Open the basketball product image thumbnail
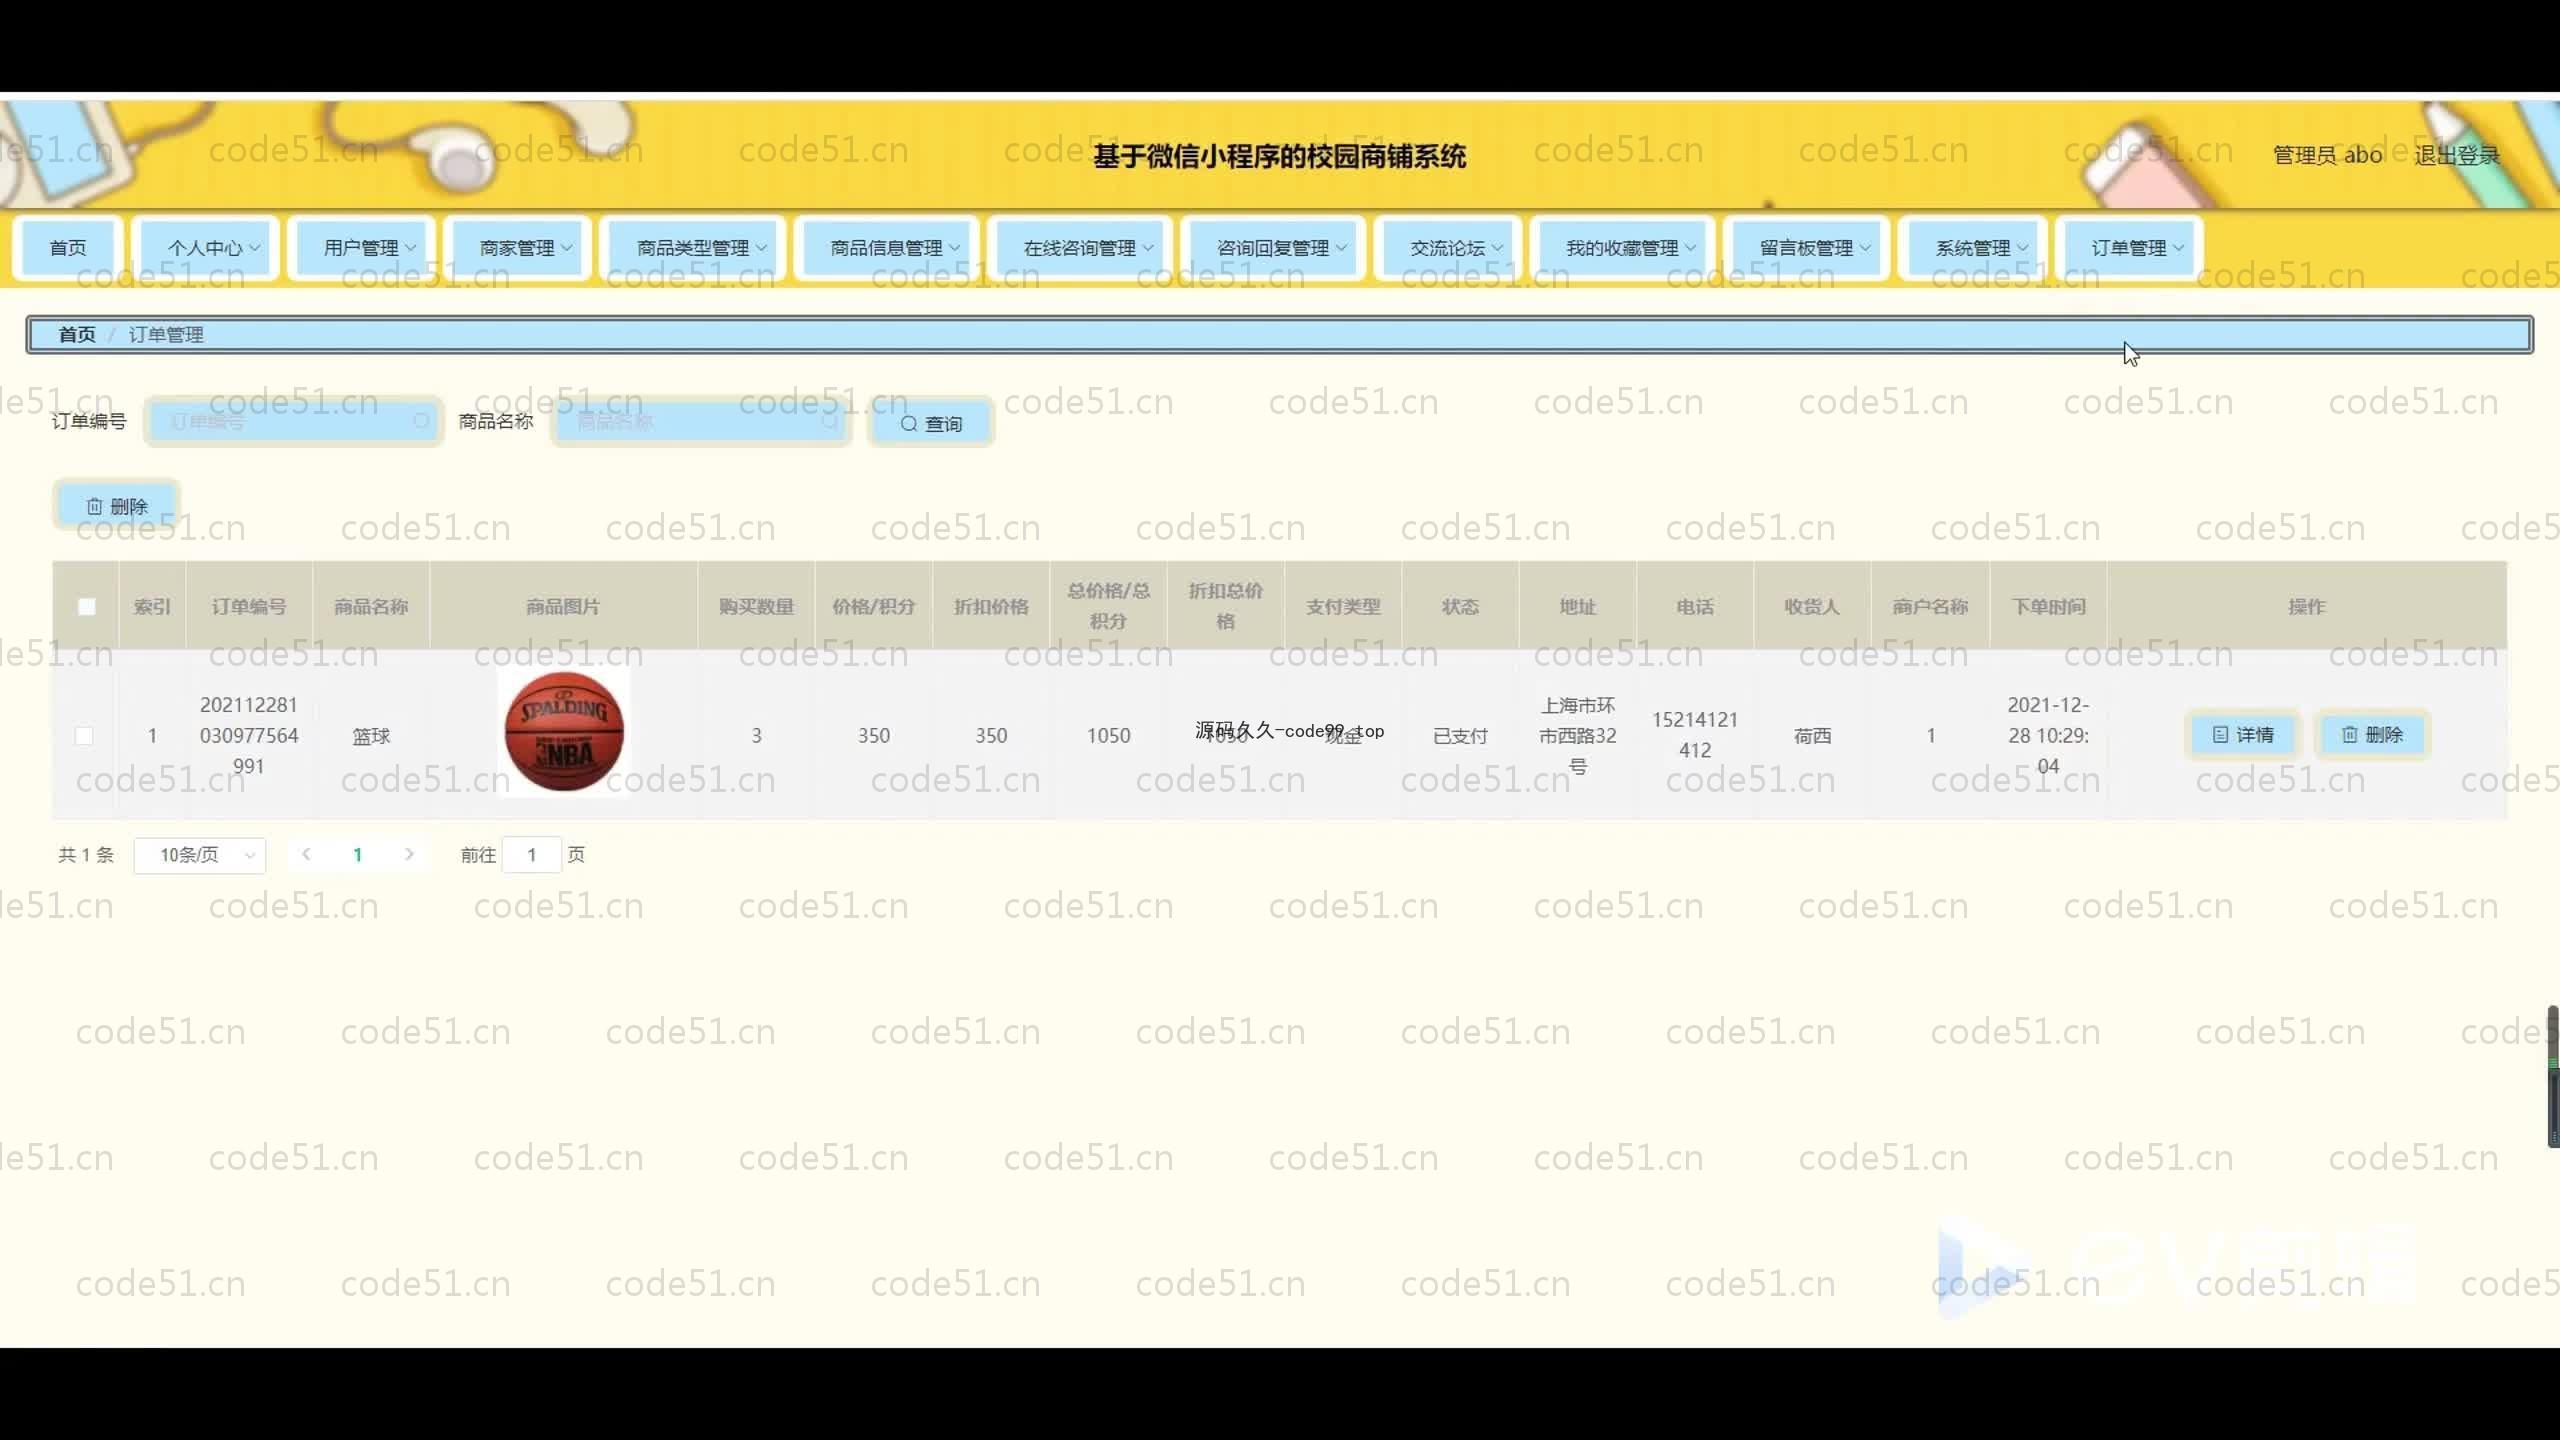The width and height of the screenshot is (2560, 1440). coord(564,732)
